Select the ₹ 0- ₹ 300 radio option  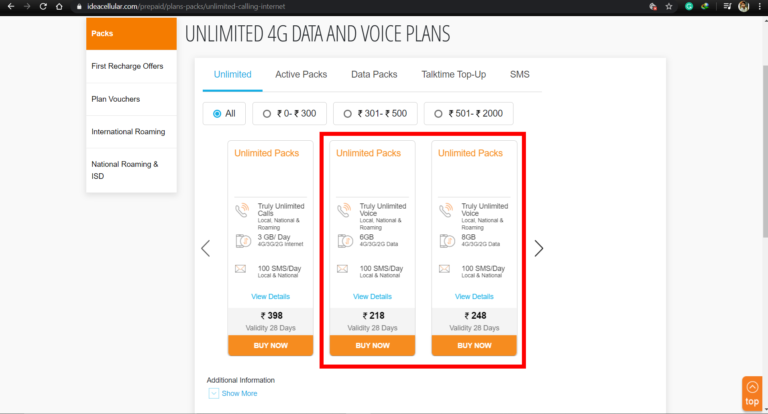(289, 114)
